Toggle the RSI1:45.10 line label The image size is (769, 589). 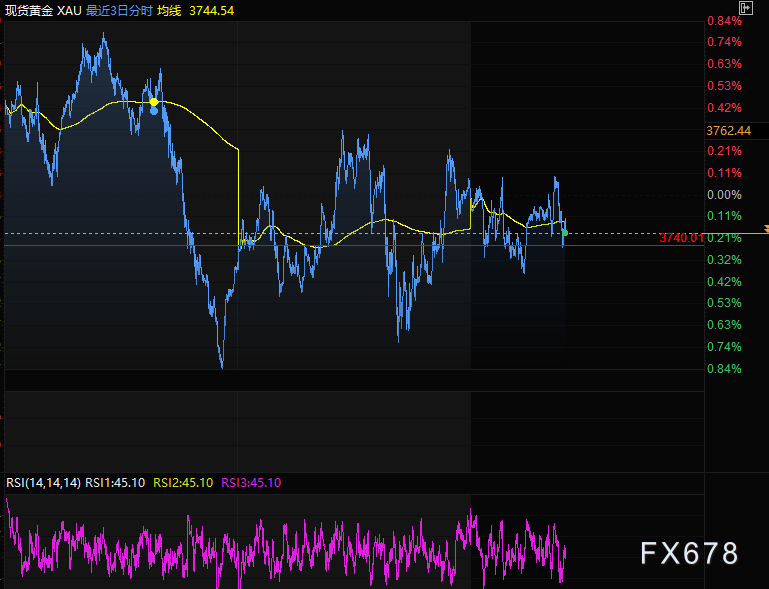(116, 482)
